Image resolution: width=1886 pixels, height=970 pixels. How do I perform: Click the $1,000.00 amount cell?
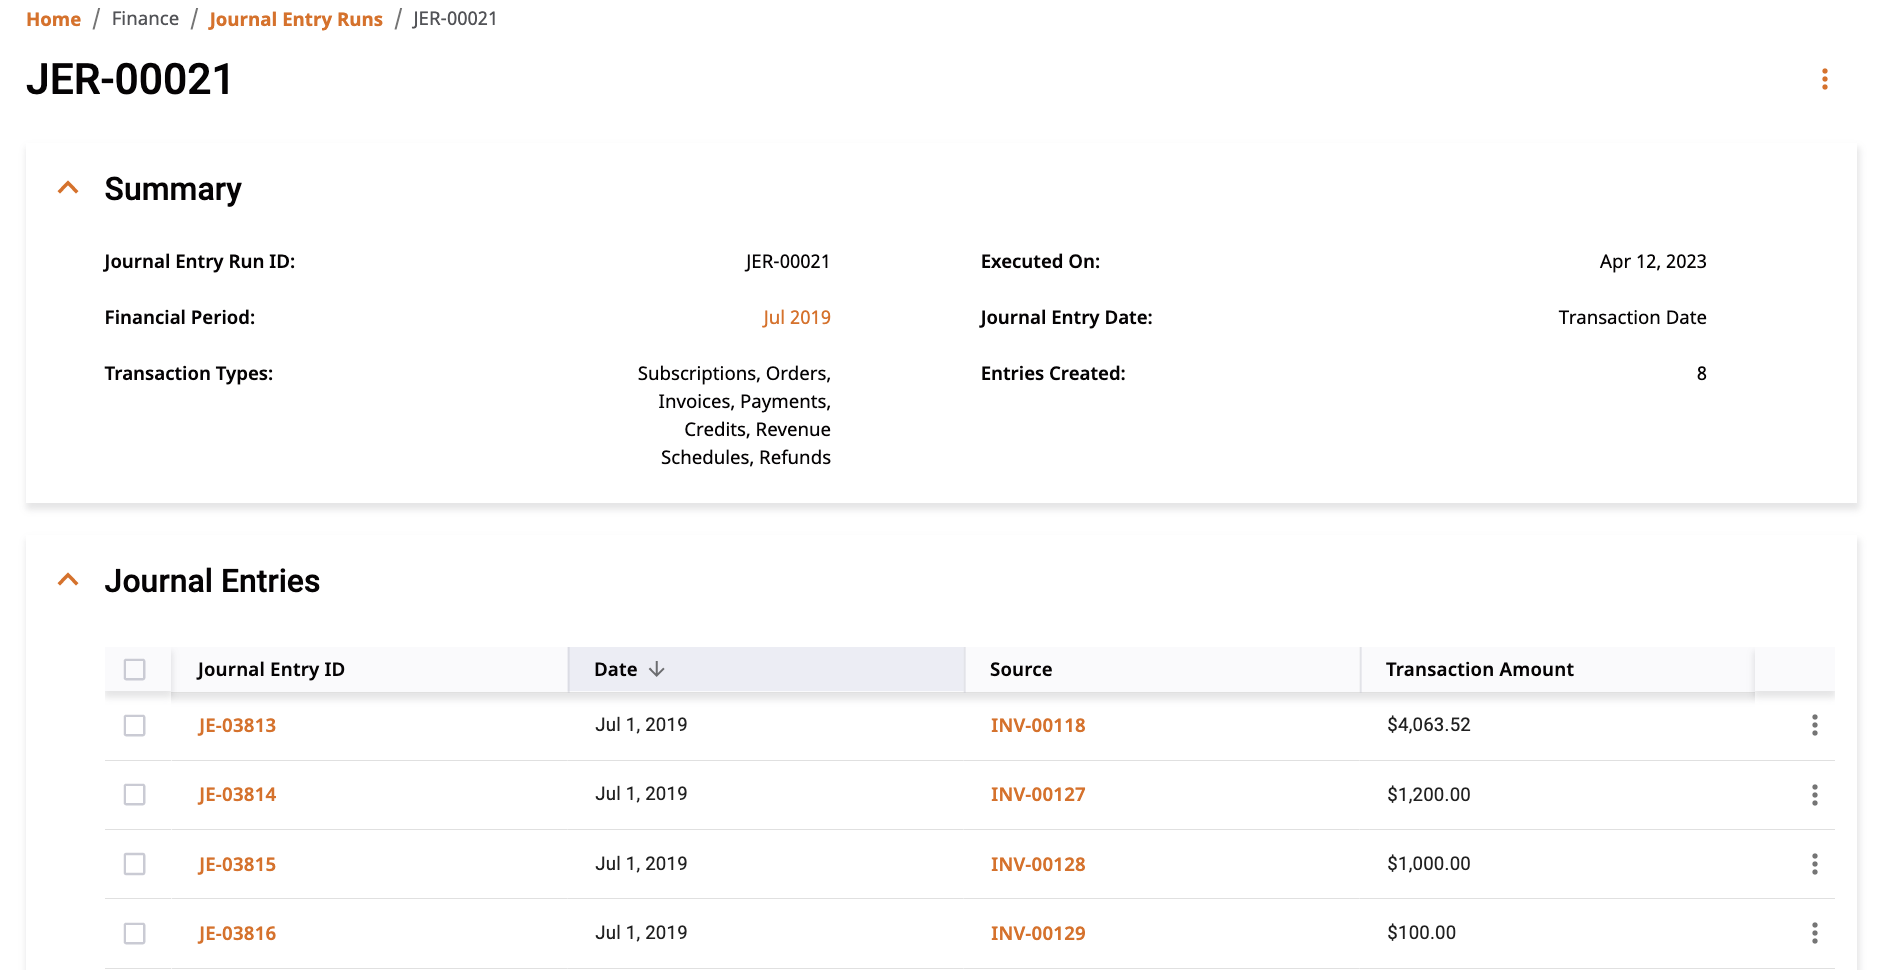[1428, 864]
